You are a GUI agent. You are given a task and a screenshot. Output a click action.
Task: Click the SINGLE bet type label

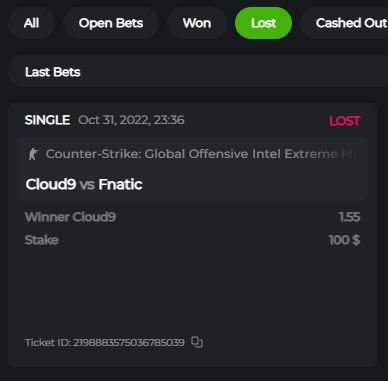pos(47,120)
